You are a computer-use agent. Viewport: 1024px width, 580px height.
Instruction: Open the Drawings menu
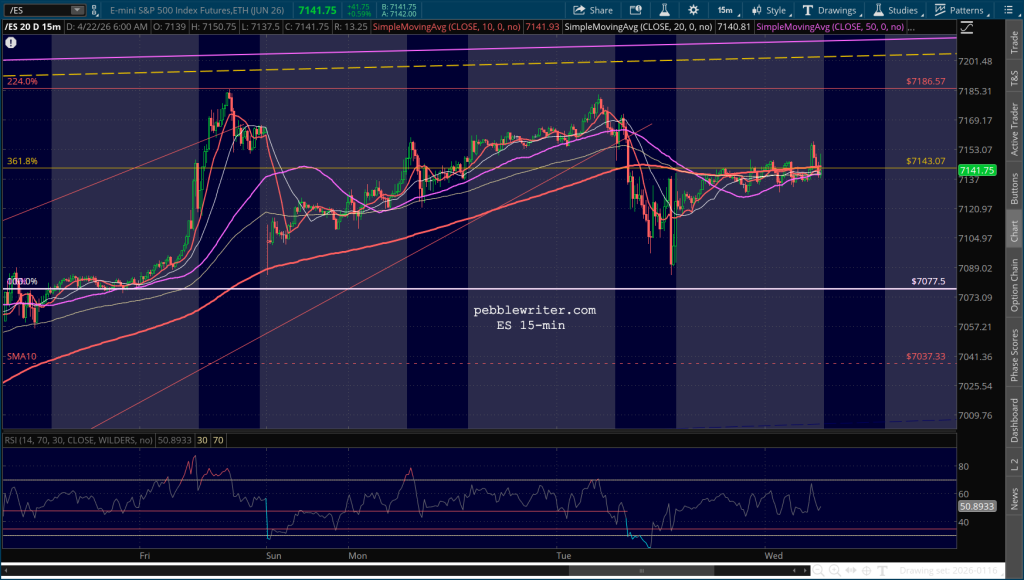click(x=830, y=10)
